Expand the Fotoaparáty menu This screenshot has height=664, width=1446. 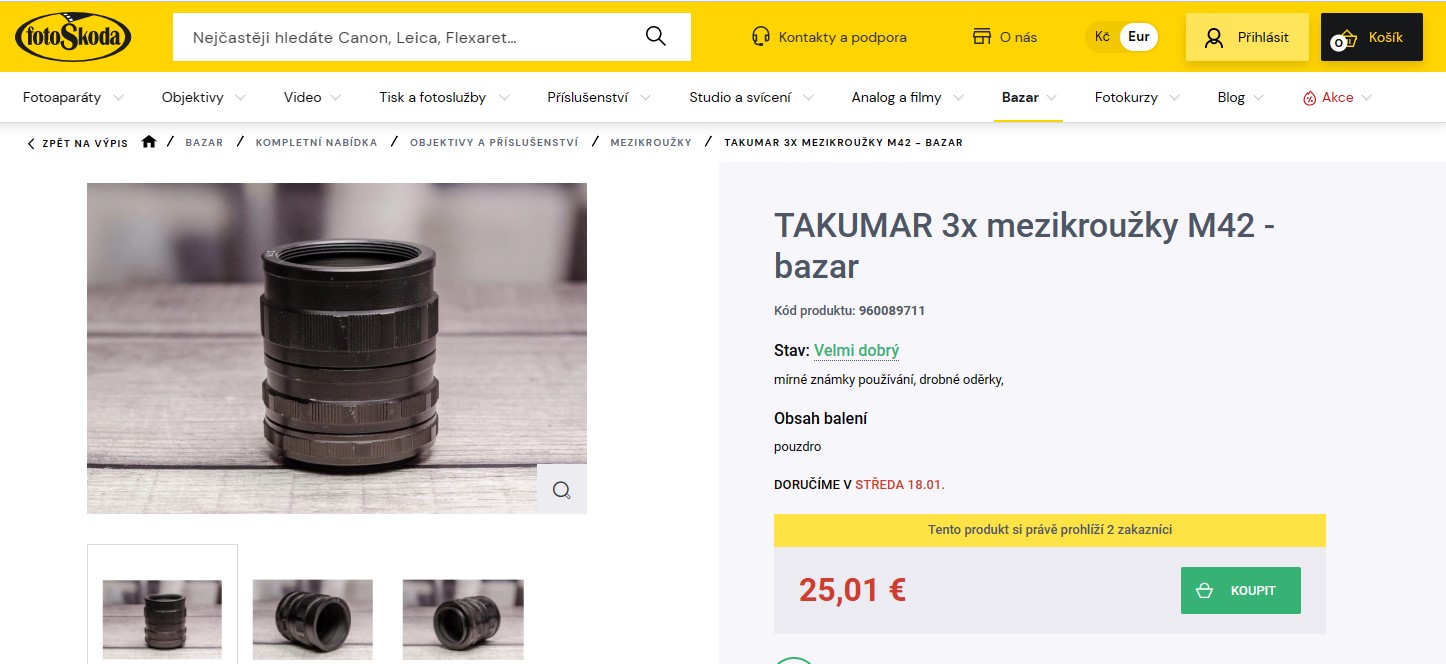click(73, 97)
